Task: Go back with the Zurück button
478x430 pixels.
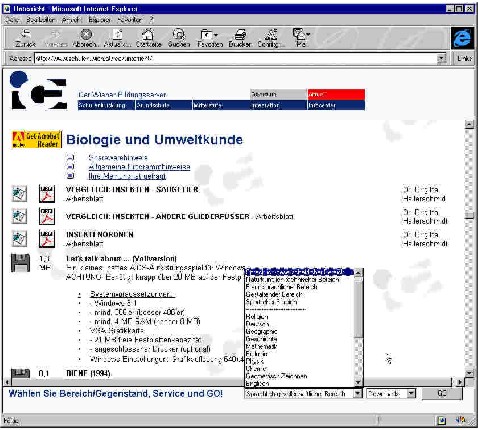Action: pos(25,38)
